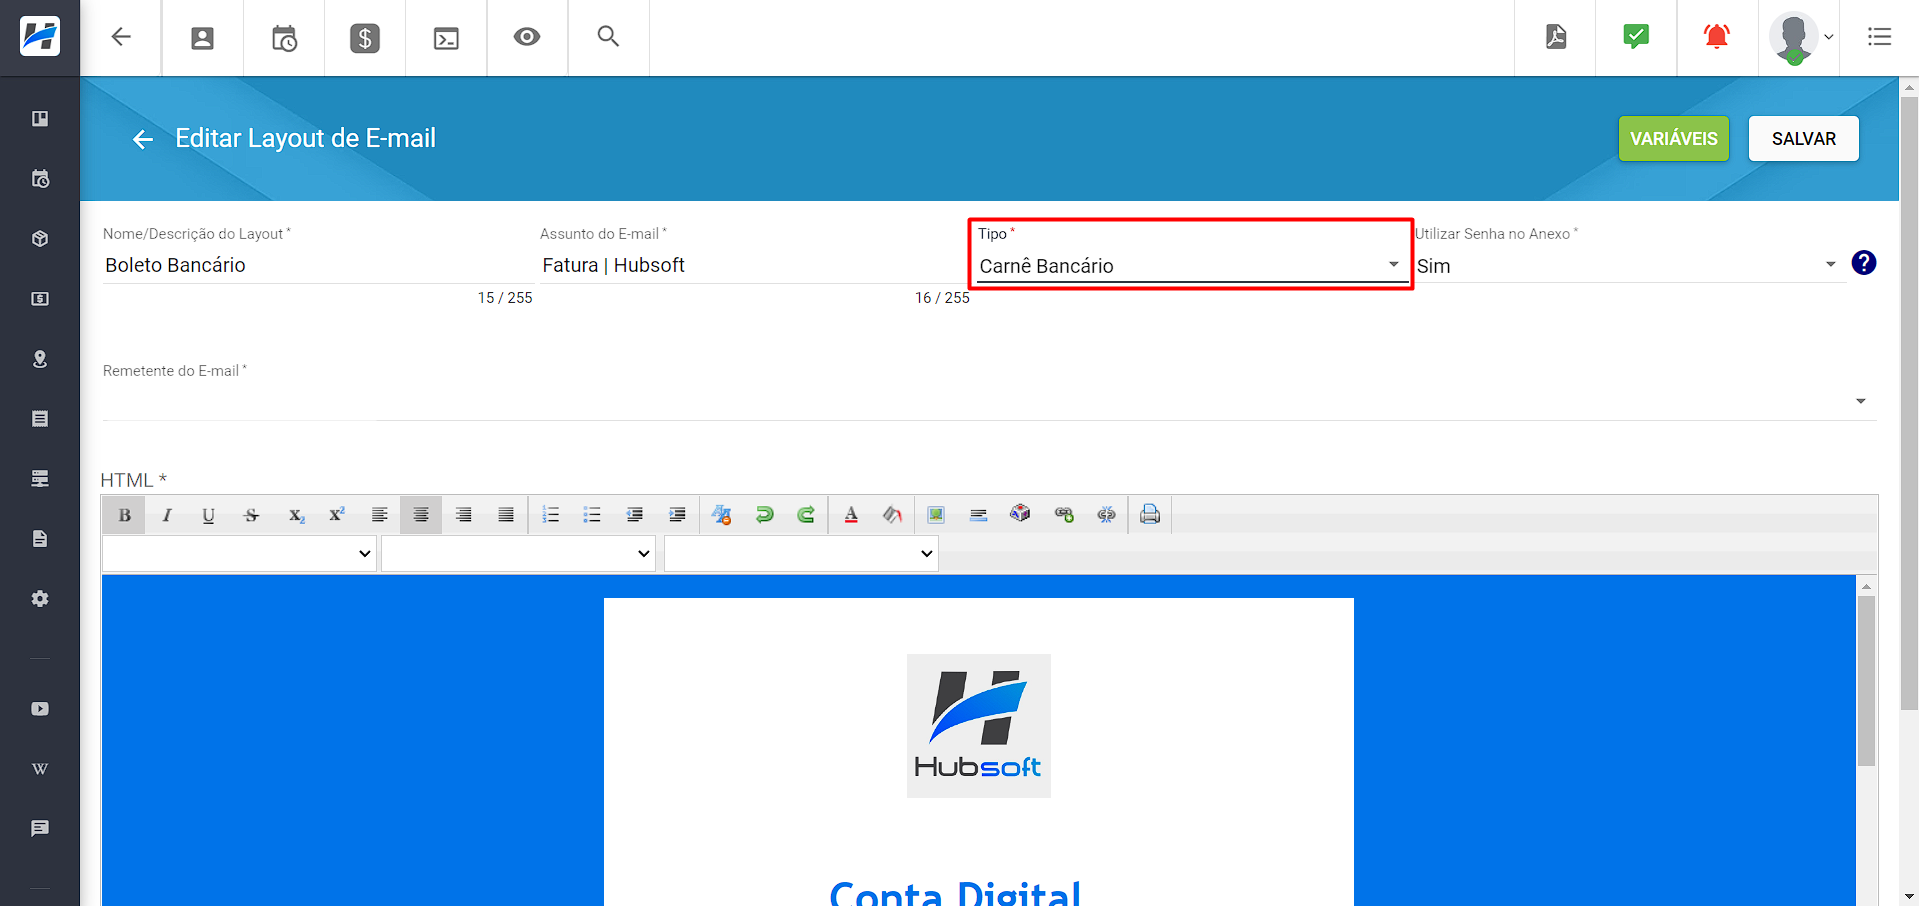Viewport: 1919px width, 906px height.
Task: Open the text color picker icon
Action: click(851, 515)
